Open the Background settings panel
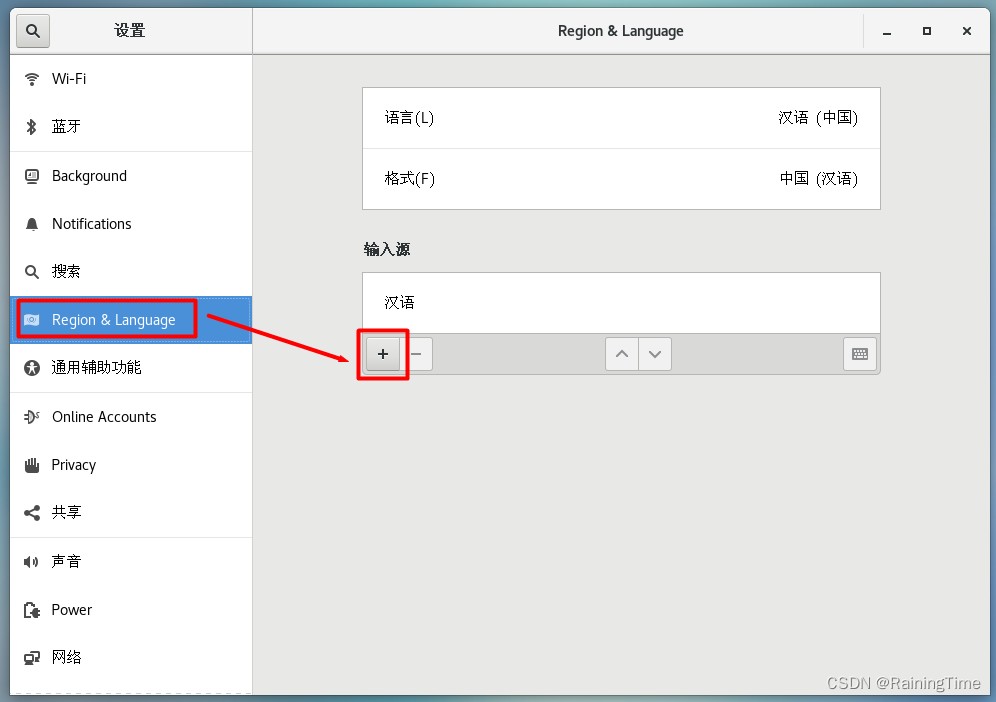 pyautogui.click(x=131, y=176)
